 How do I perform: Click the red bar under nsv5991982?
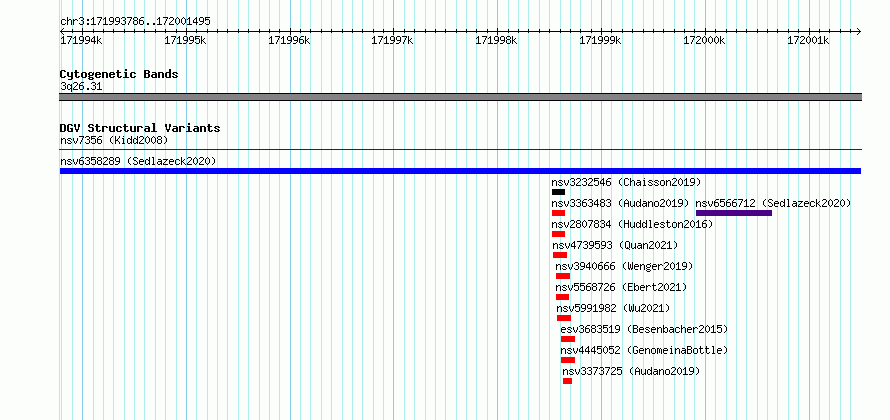(564, 318)
